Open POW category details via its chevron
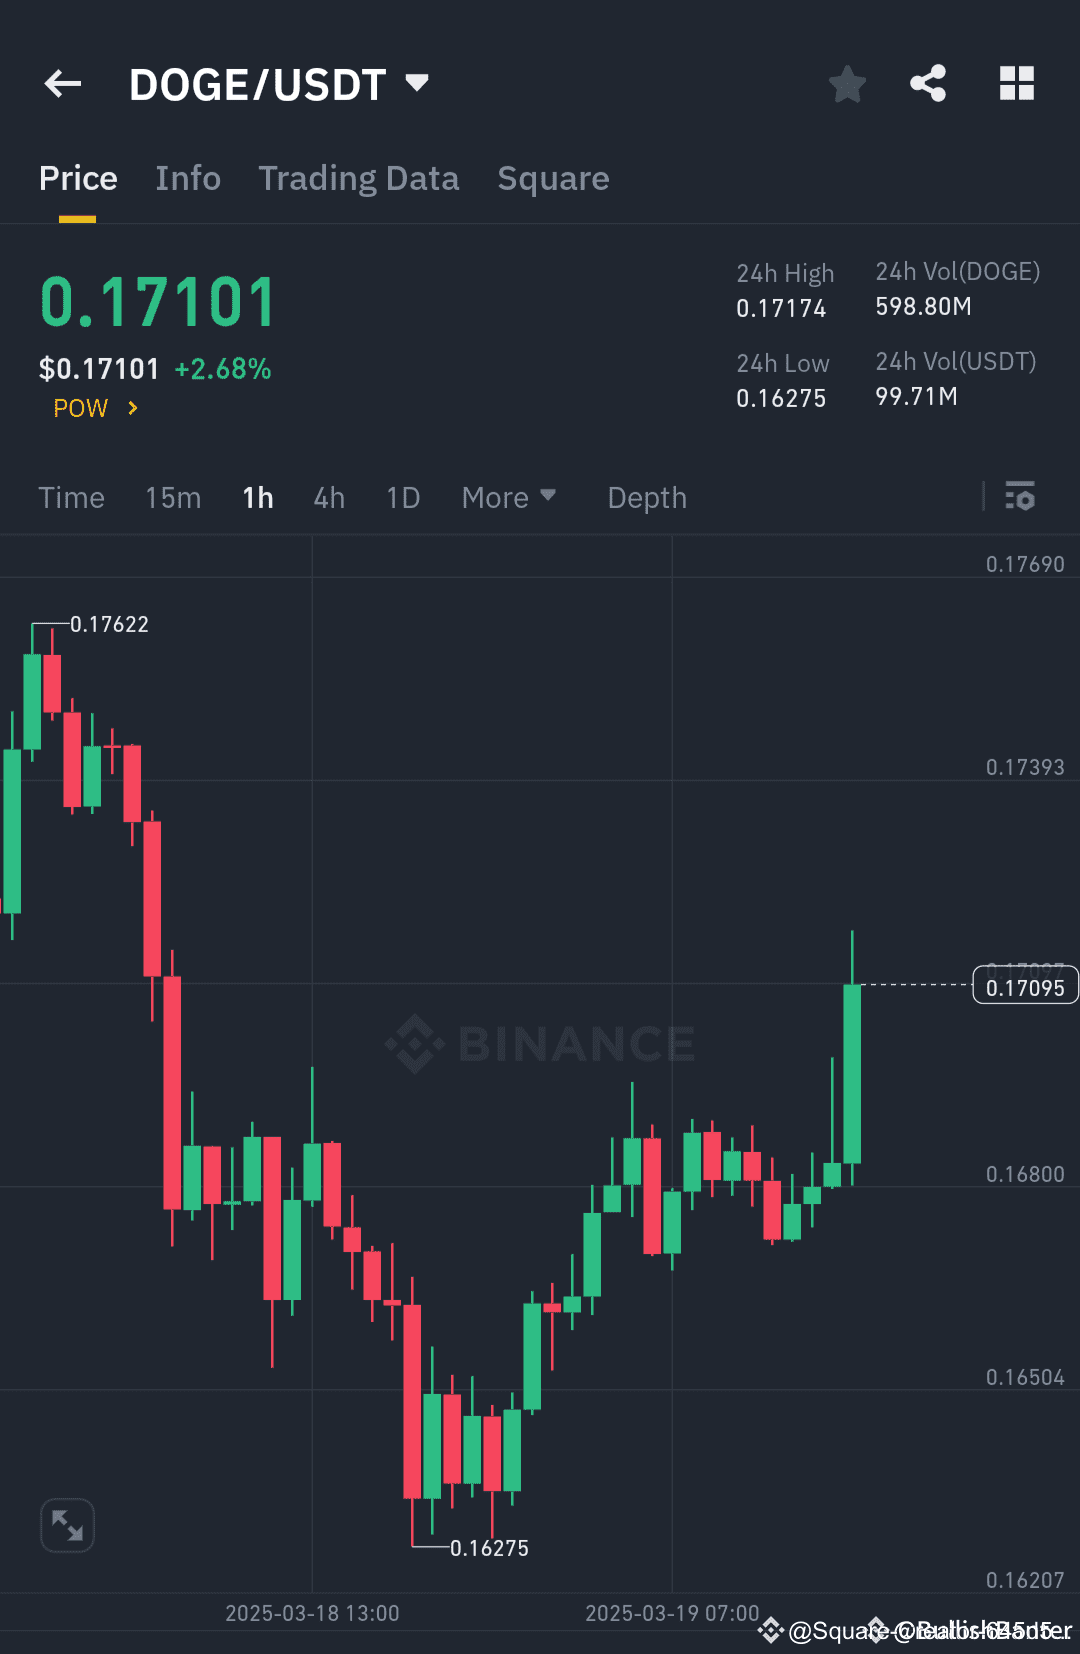This screenshot has width=1080, height=1654. click(x=133, y=408)
